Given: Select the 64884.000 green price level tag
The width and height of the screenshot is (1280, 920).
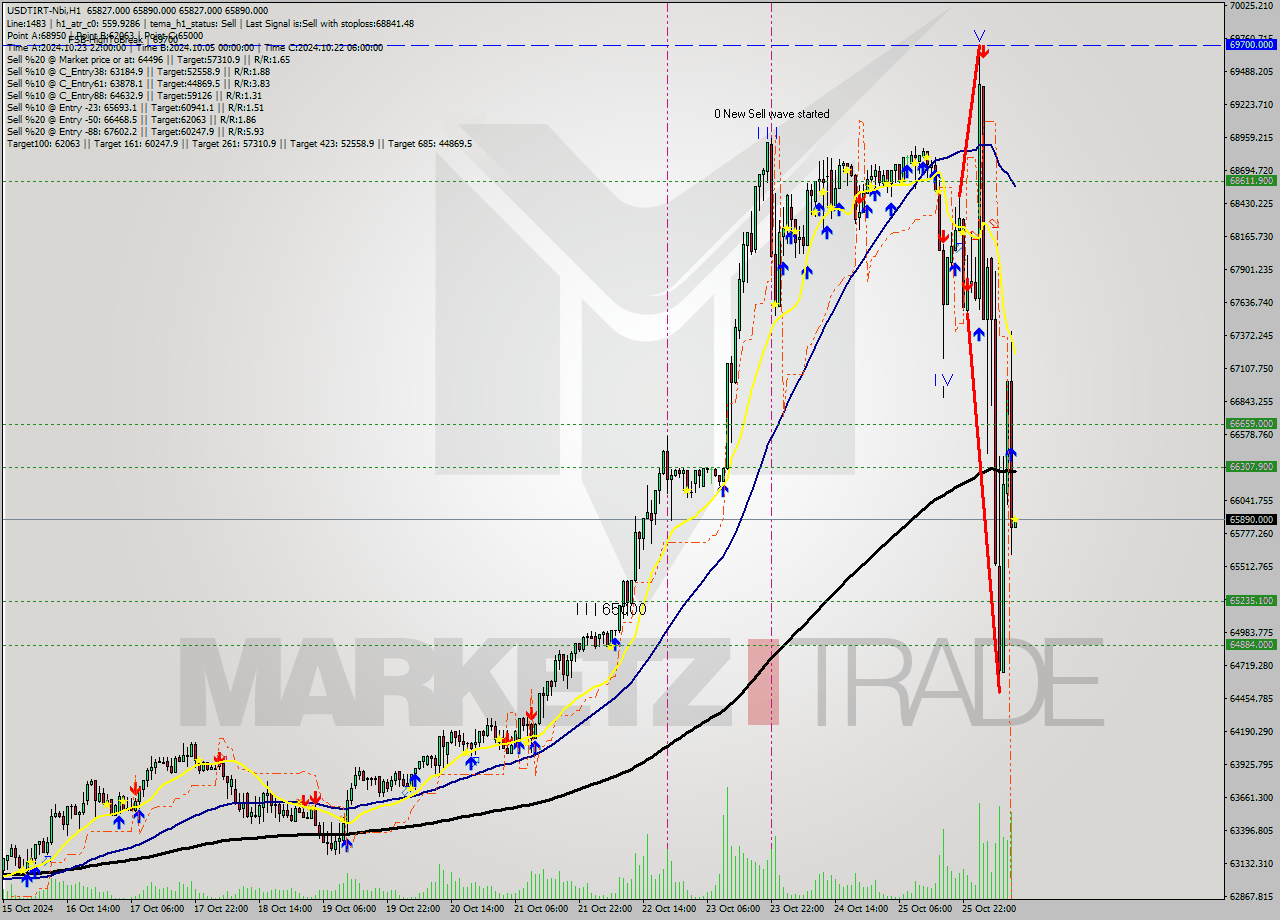Looking at the screenshot, I should tap(1251, 645).
